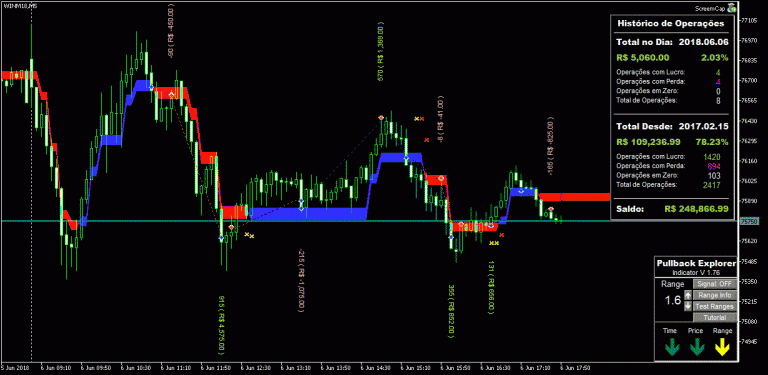Click the 75750 current price tag
This screenshot has height=375, width=768.
click(747, 221)
